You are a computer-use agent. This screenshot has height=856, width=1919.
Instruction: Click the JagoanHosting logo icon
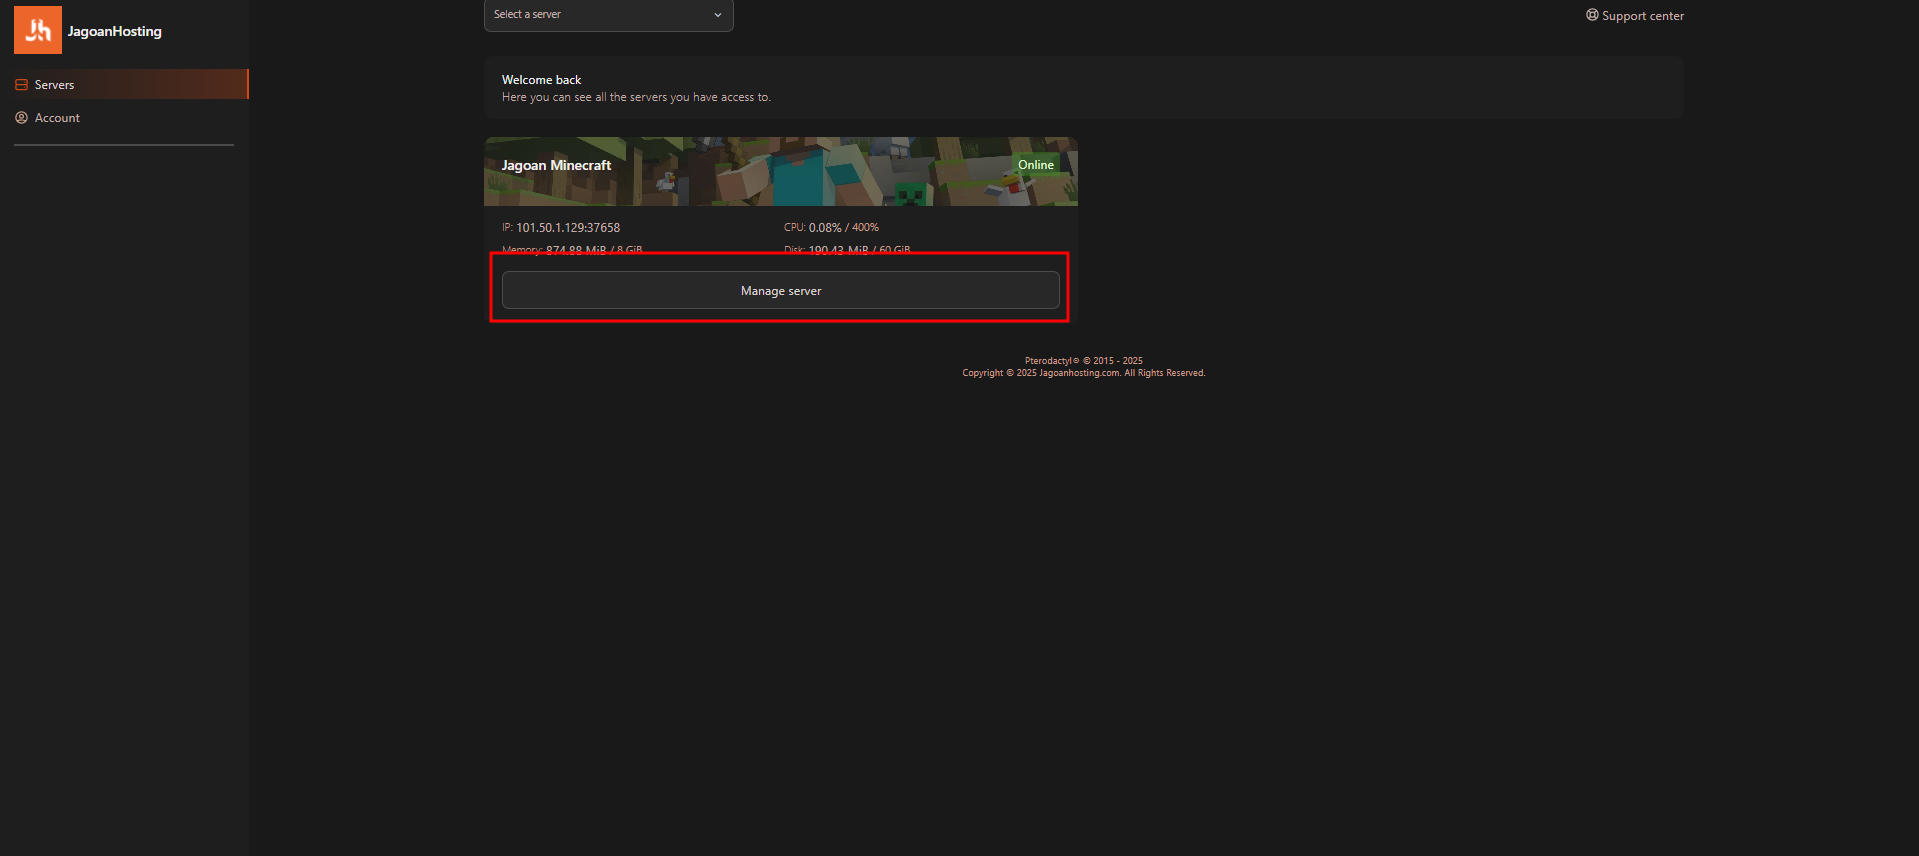coord(38,30)
